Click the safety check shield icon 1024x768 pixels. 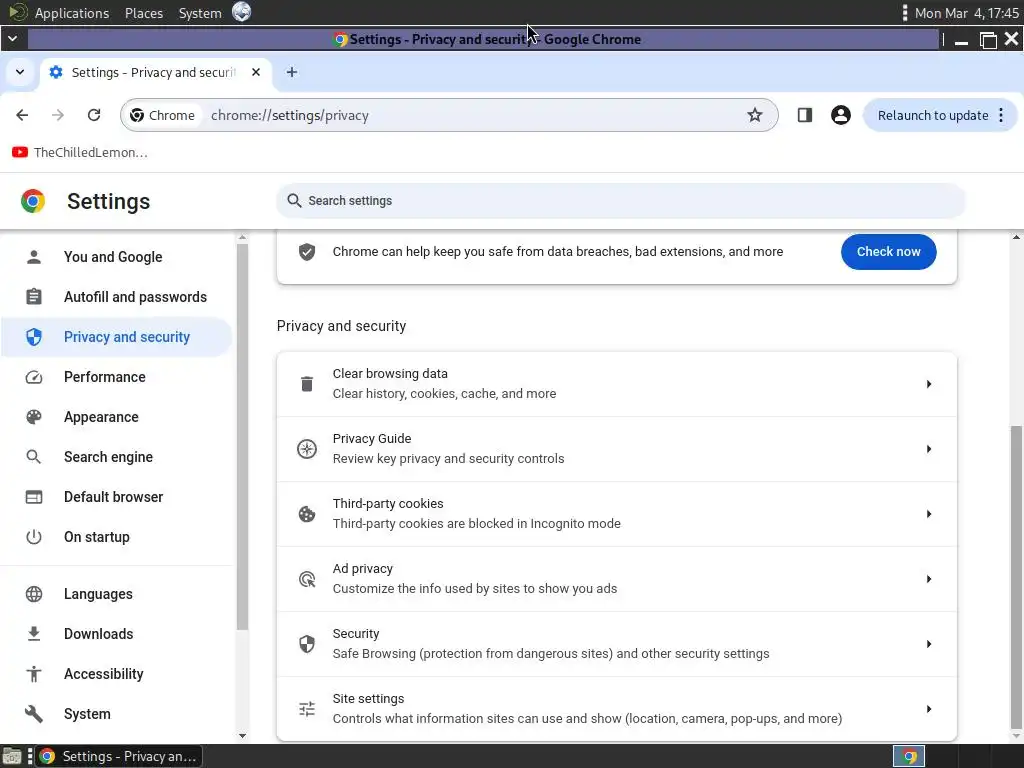tap(307, 251)
